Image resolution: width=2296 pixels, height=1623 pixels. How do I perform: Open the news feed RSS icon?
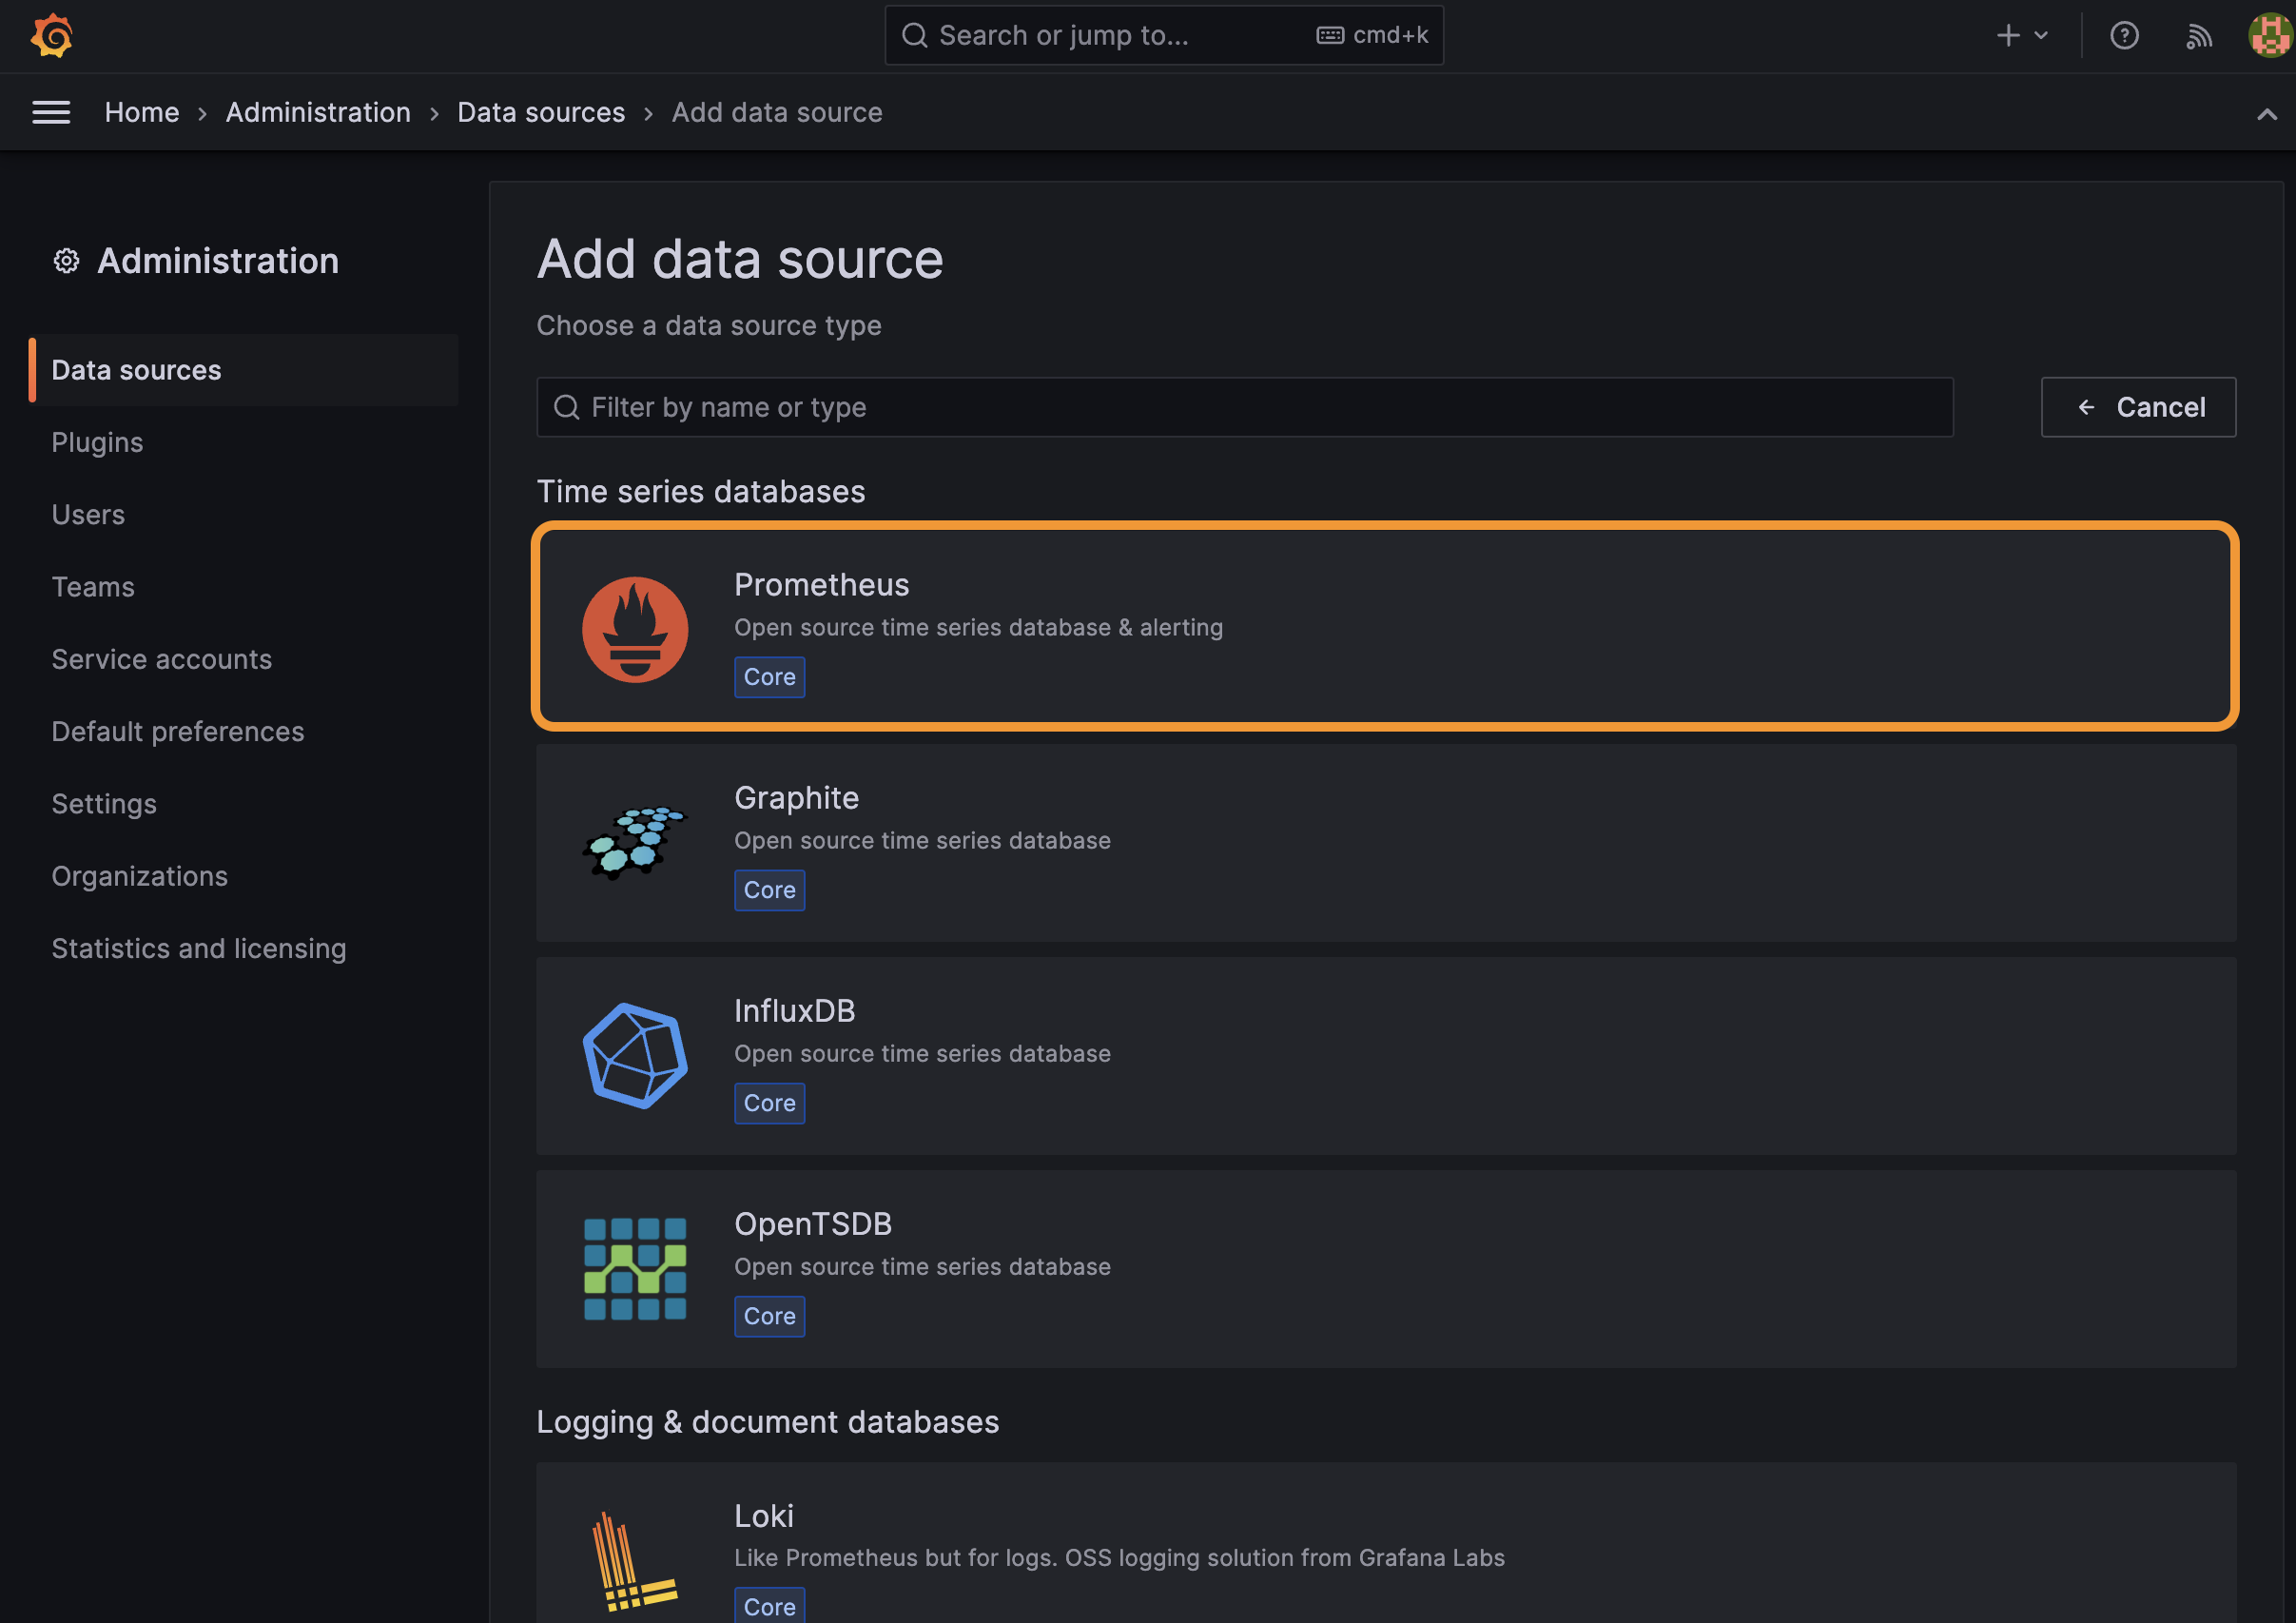pos(2197,36)
